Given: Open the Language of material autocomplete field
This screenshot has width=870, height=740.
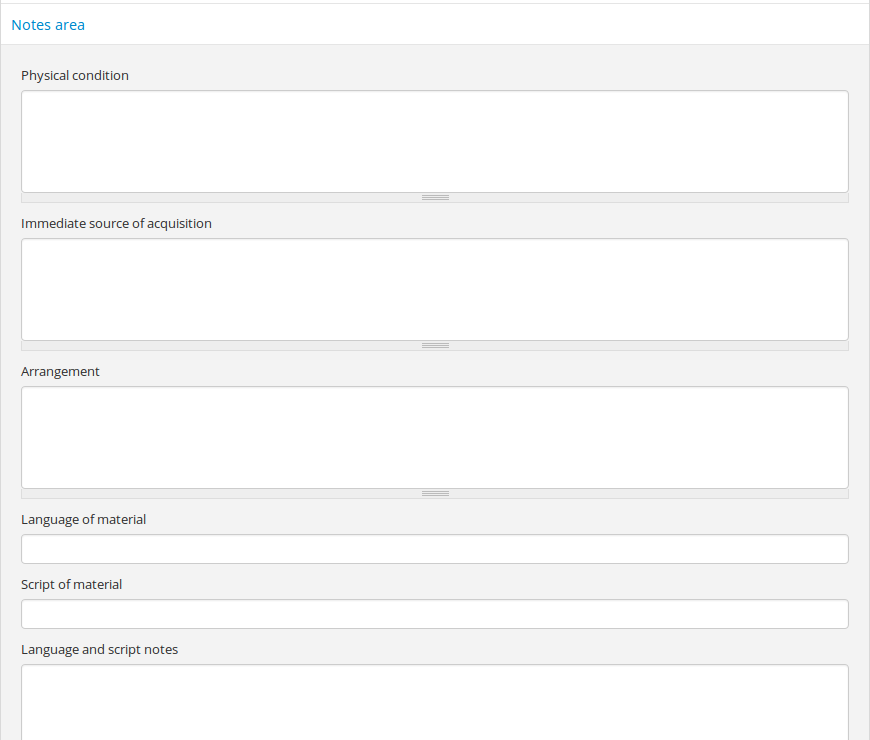Looking at the screenshot, I should (435, 549).
